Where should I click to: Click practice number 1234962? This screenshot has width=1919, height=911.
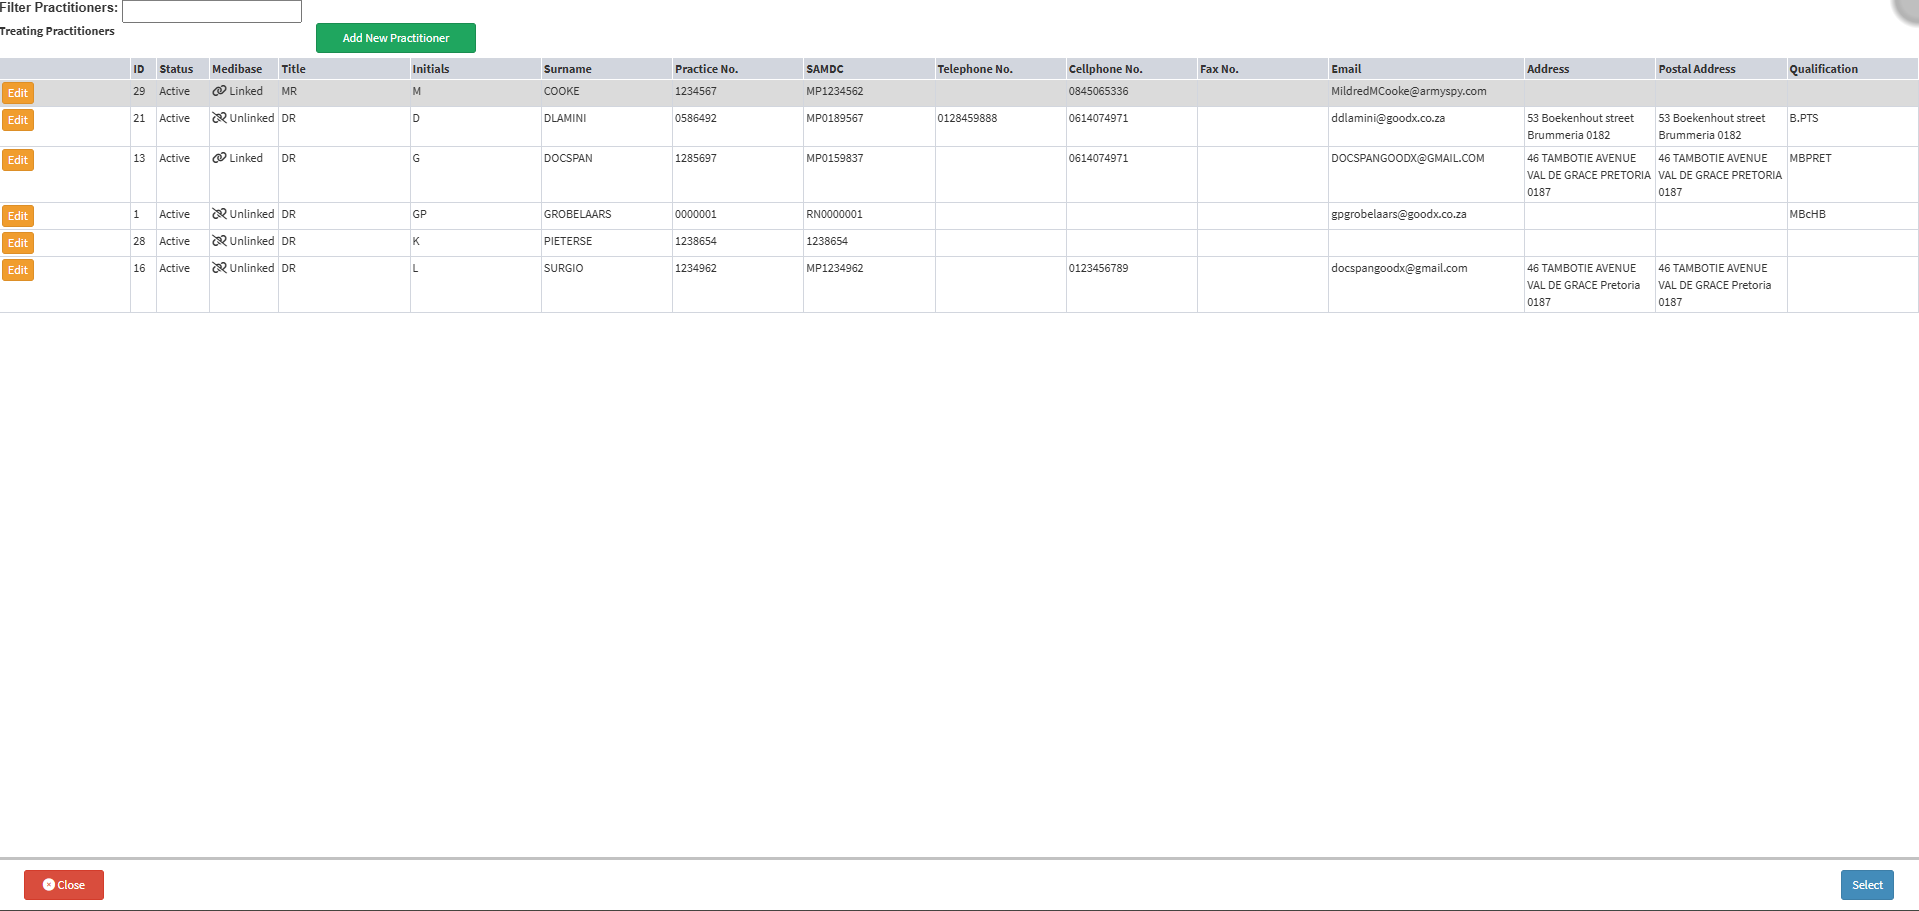(696, 268)
